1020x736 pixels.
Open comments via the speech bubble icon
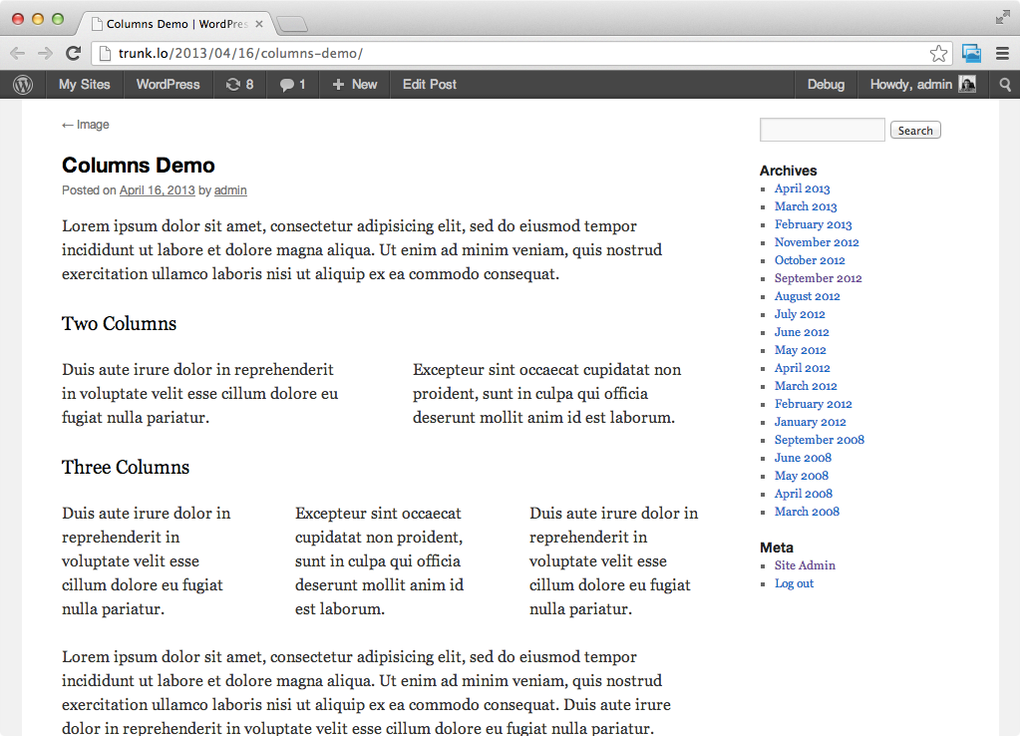coord(291,85)
